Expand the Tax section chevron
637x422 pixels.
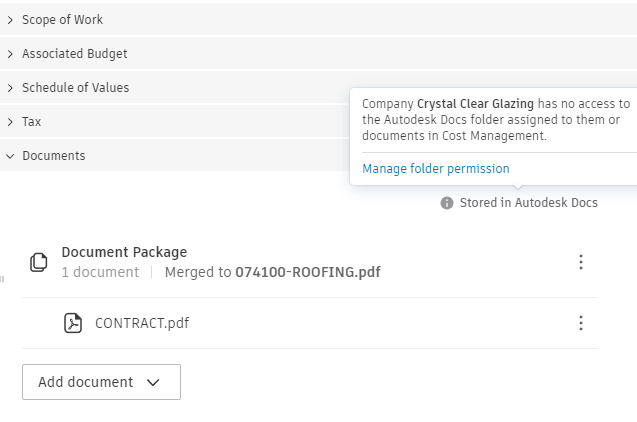pyautogui.click(x=10, y=122)
